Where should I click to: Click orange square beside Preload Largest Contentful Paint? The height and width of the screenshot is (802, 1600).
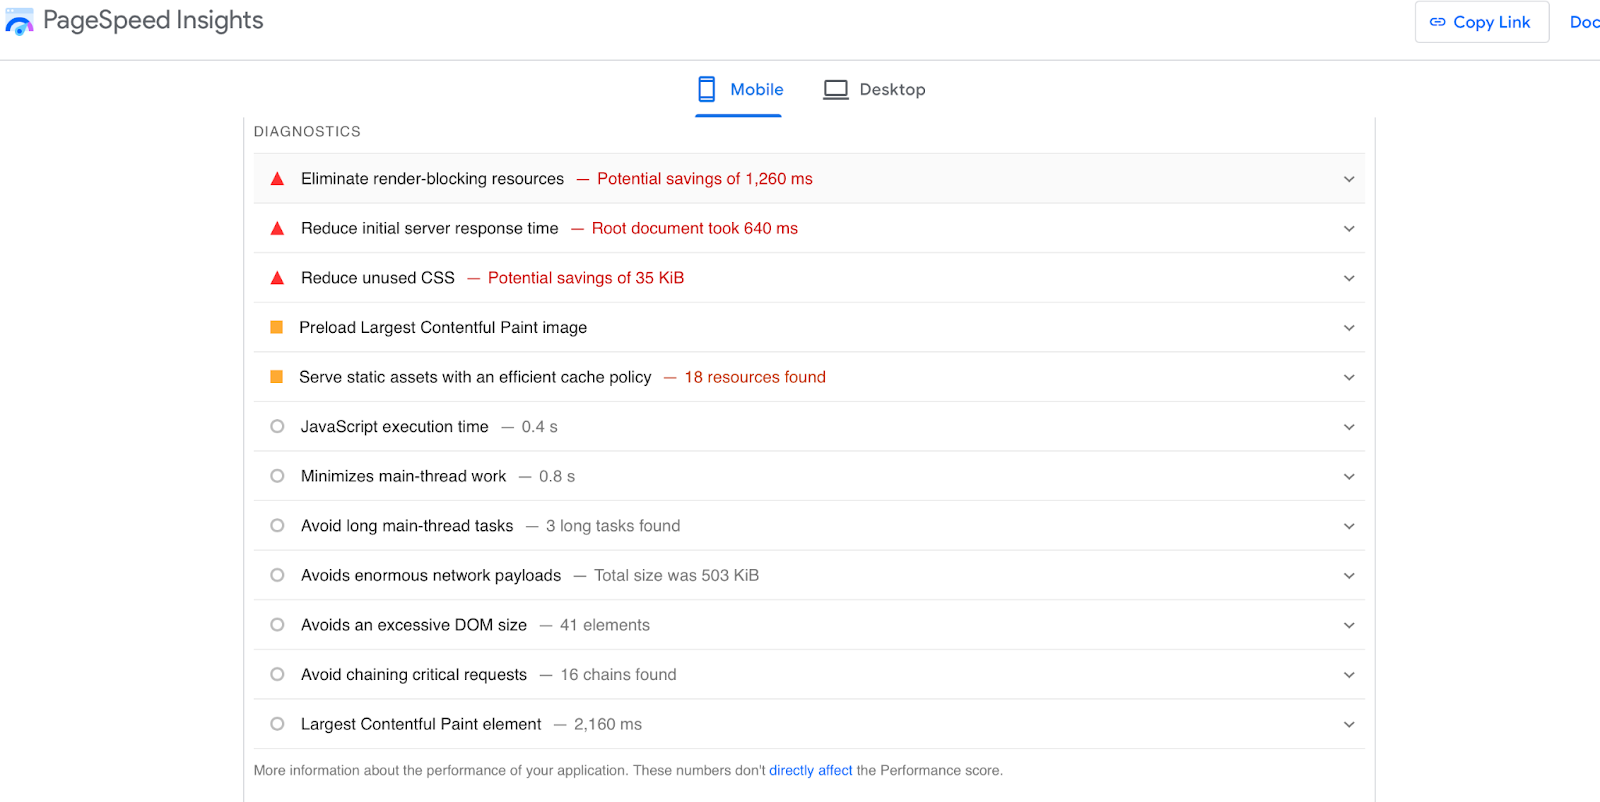pyautogui.click(x=277, y=327)
